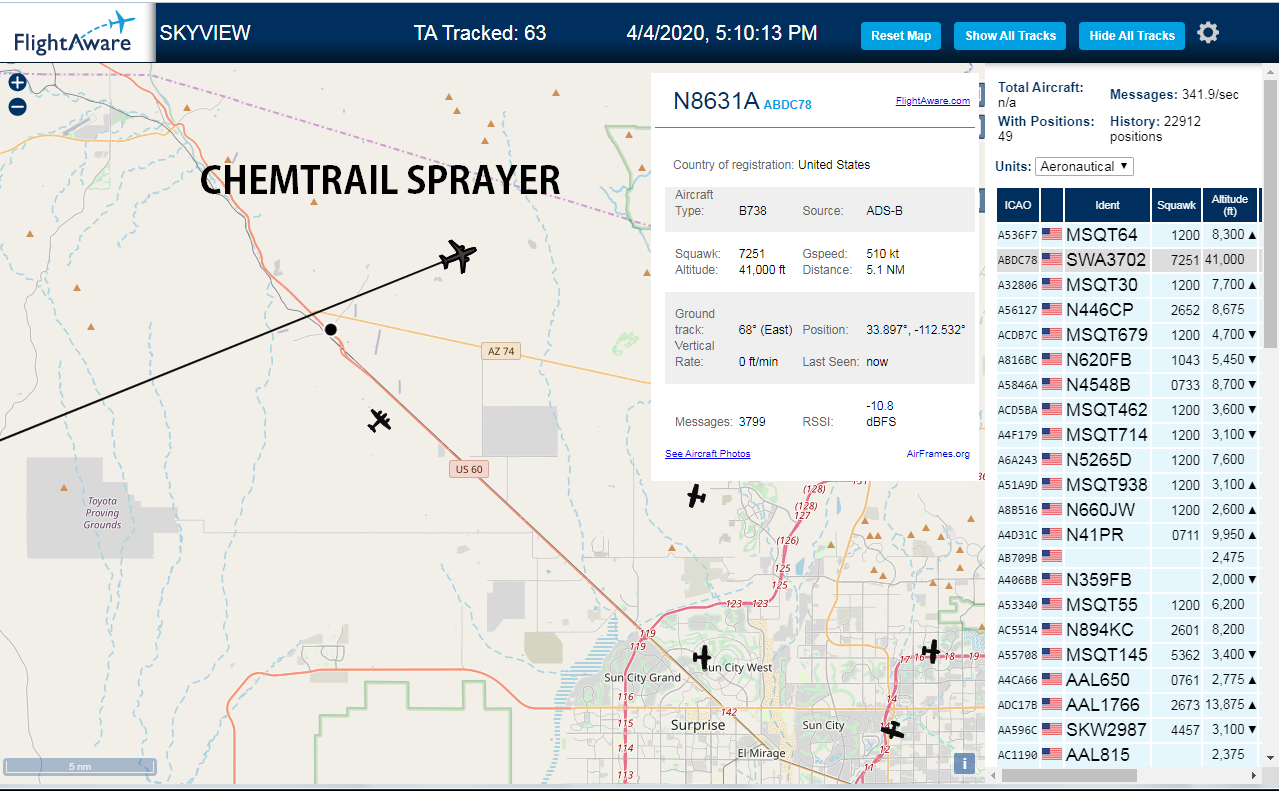This screenshot has height=791, width=1279.
Task: Open FlightAware.com link in info panel
Action: pos(932,101)
